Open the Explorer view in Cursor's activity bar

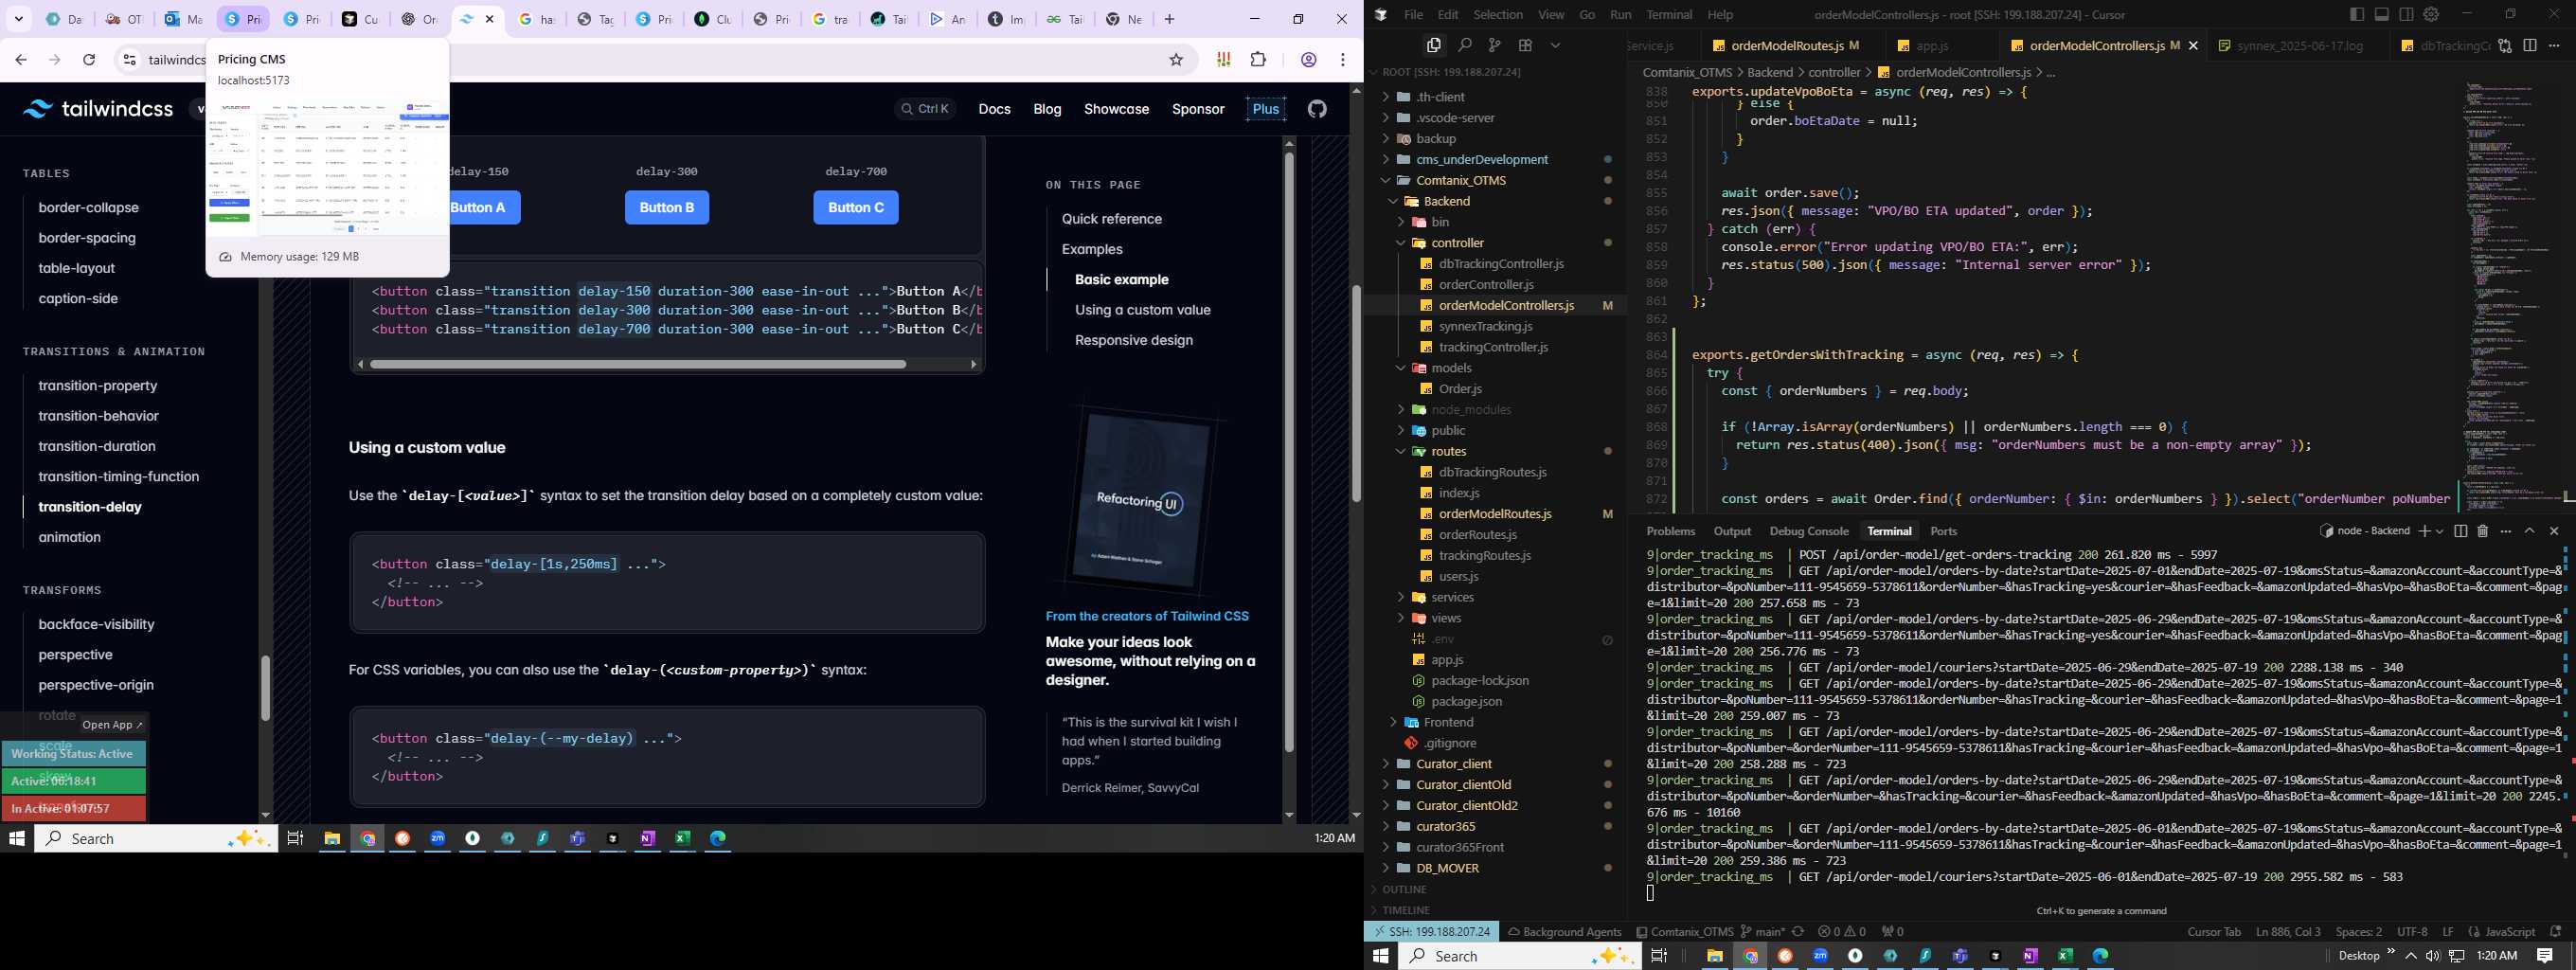(x=1434, y=45)
